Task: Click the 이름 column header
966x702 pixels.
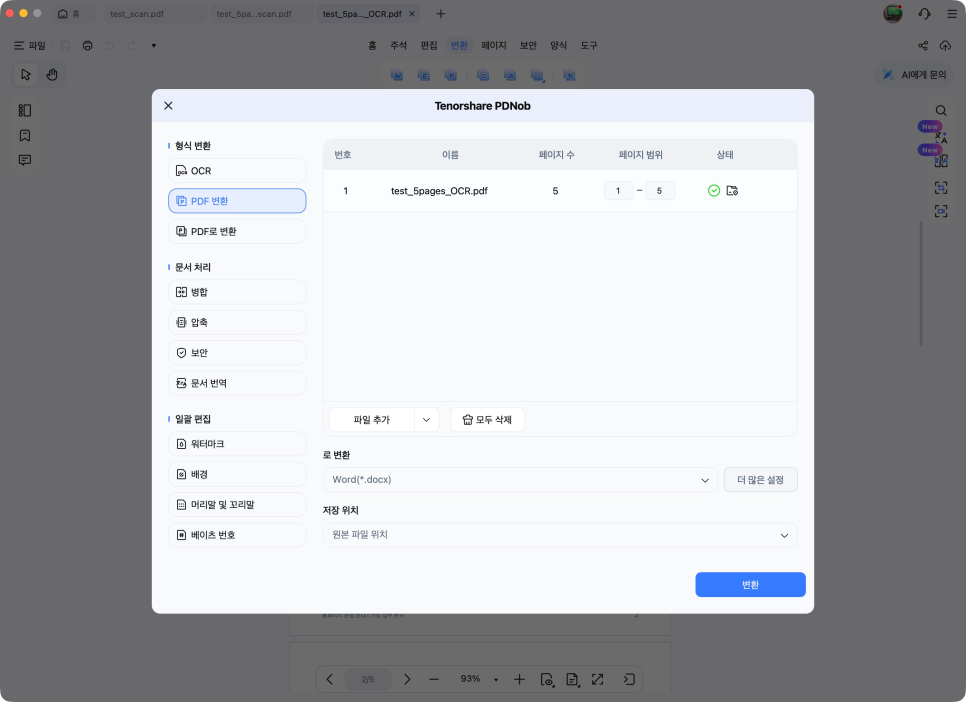Action: click(450, 155)
